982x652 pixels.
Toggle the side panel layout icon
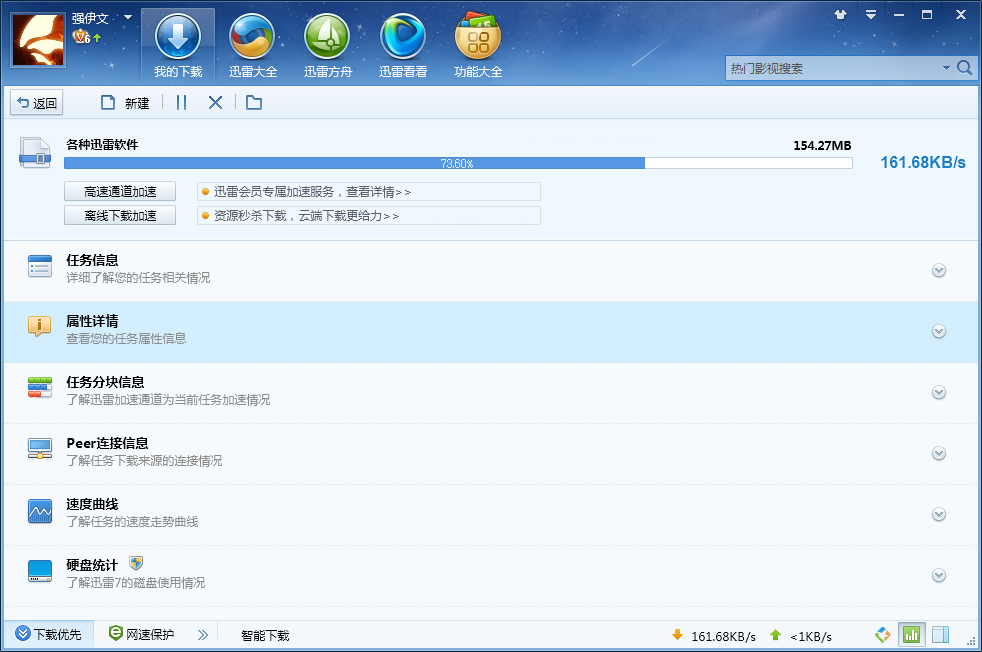[941, 635]
